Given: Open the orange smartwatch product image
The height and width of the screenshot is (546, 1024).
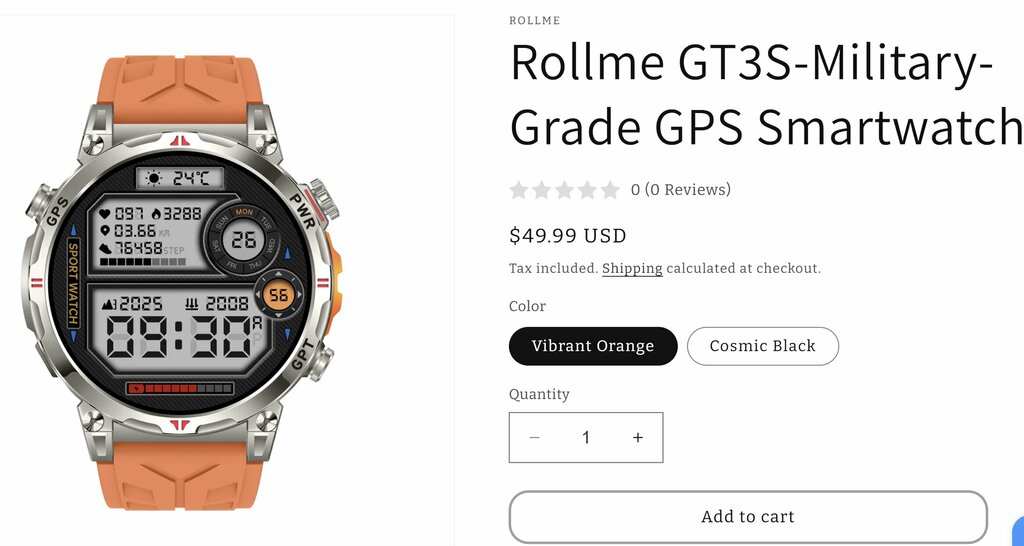Looking at the screenshot, I should pyautogui.click(x=180, y=280).
